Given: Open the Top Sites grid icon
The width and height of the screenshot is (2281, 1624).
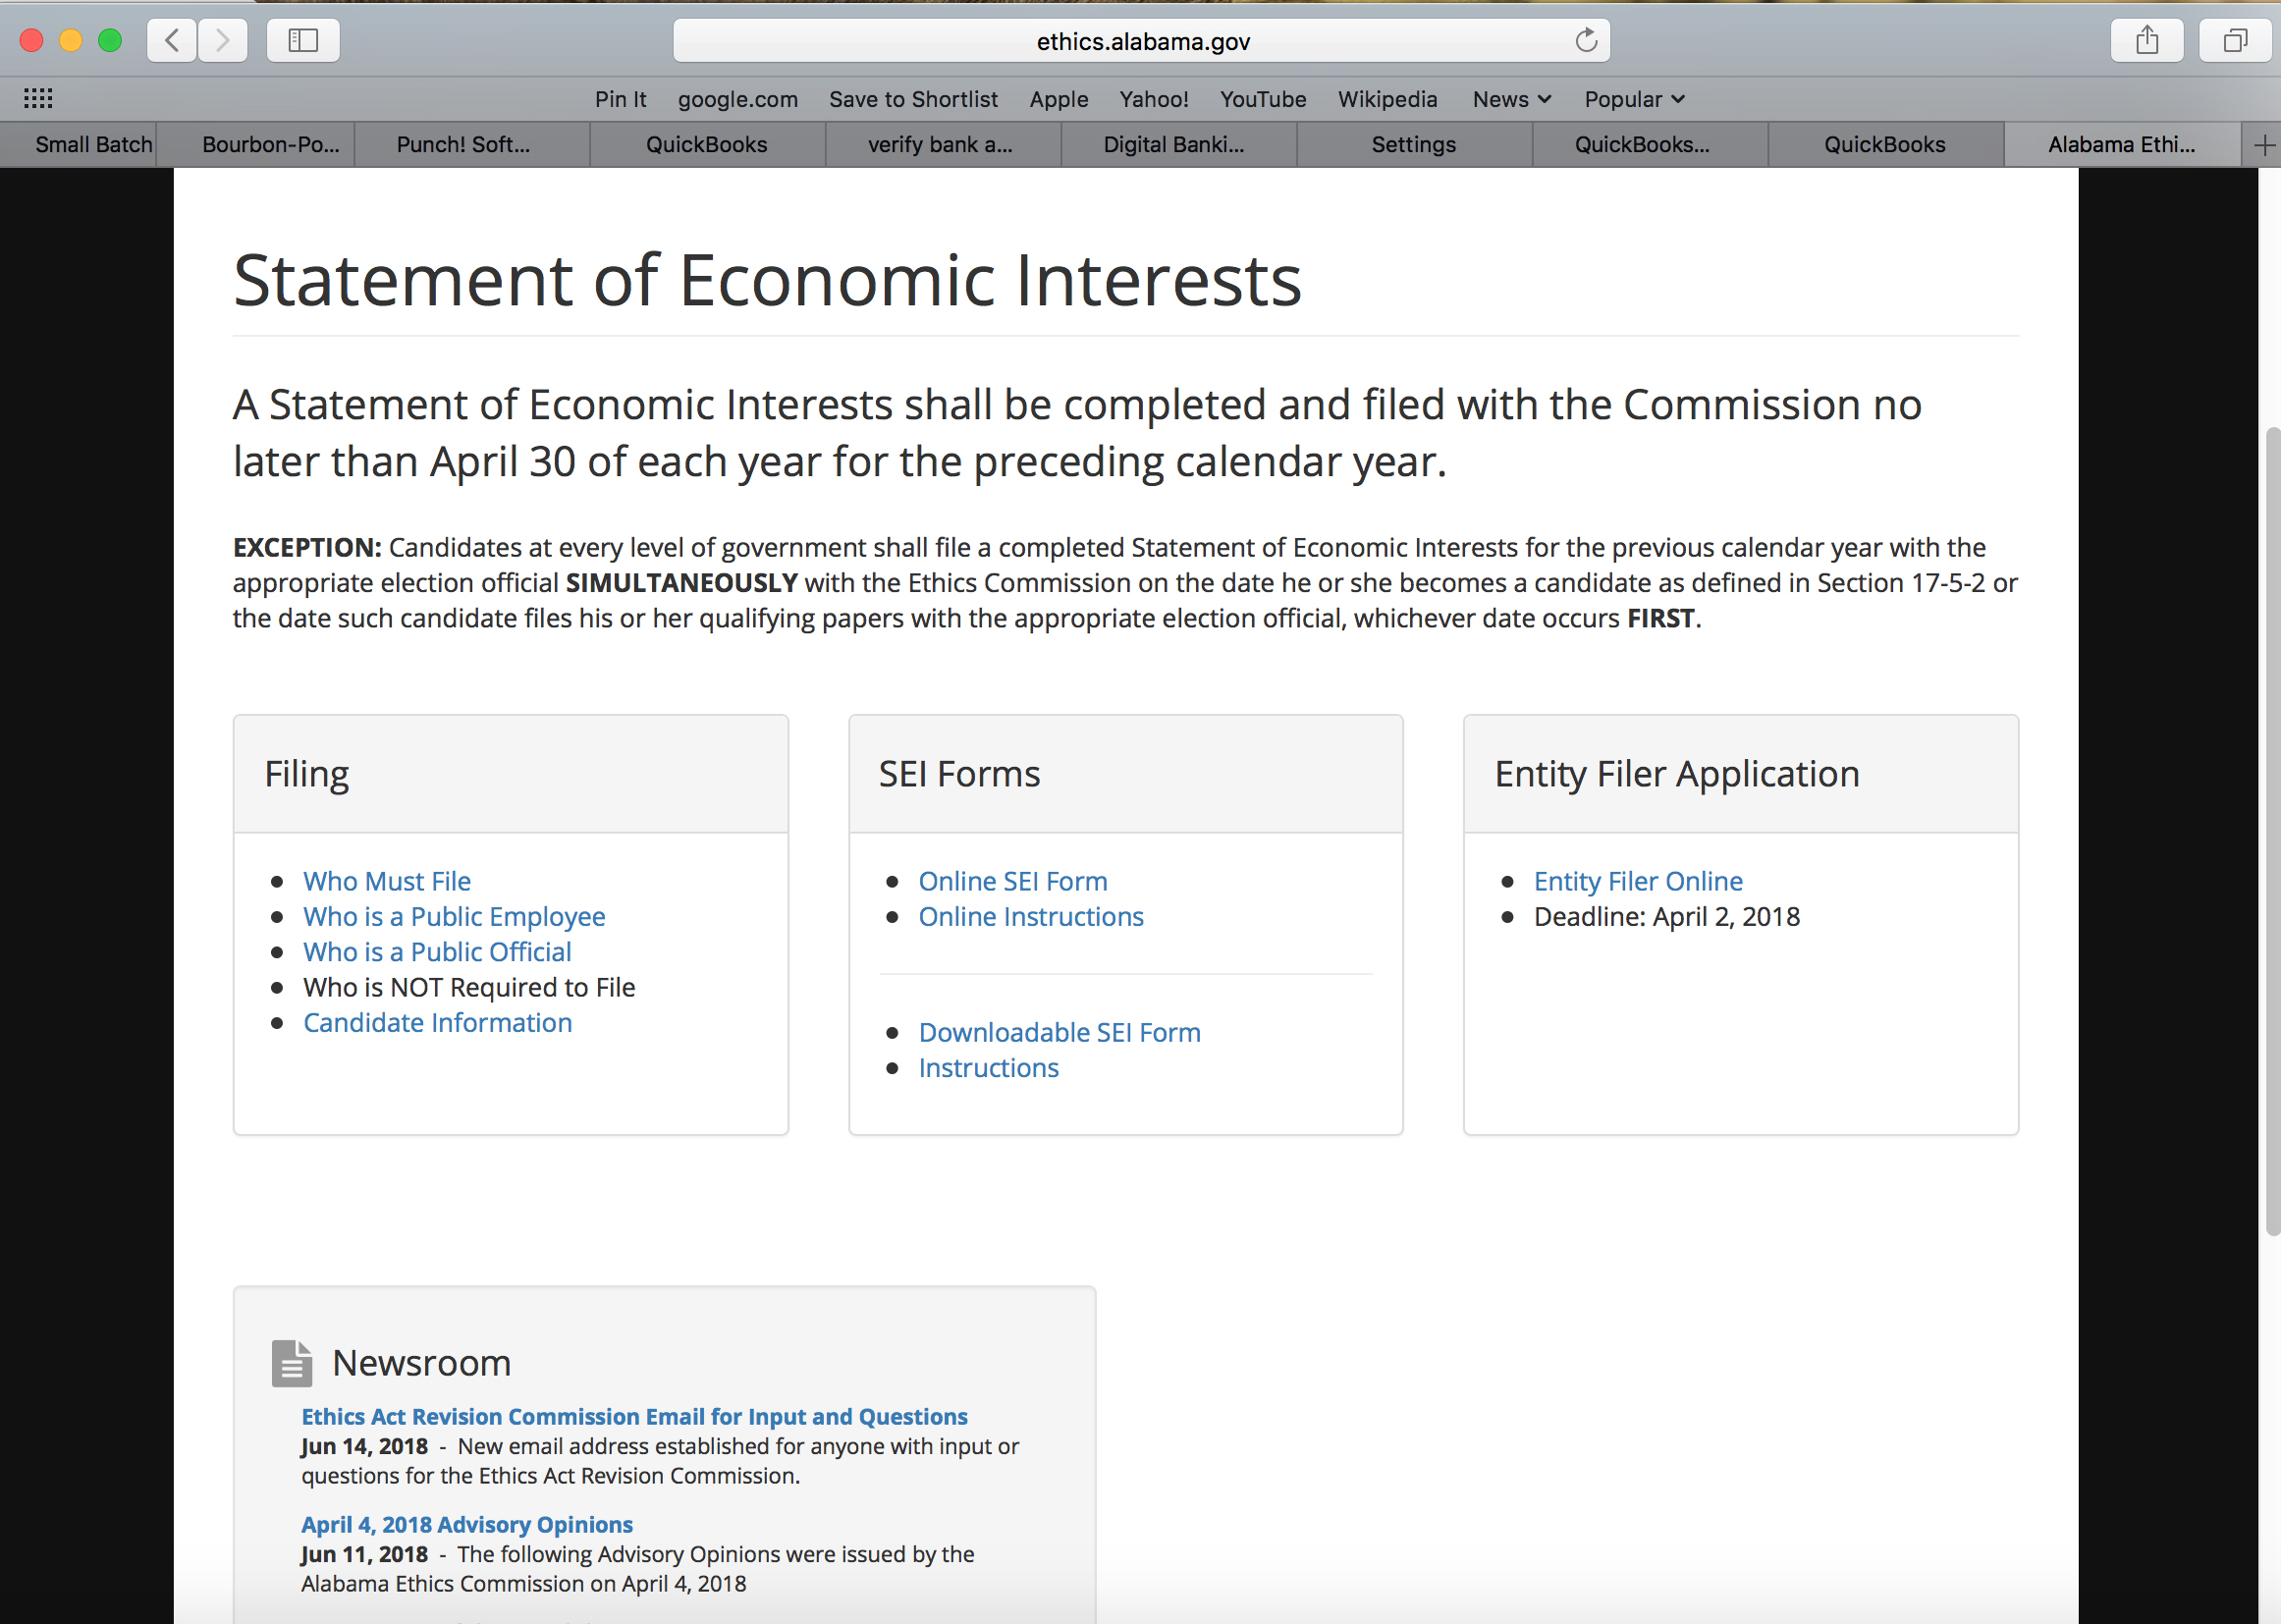Looking at the screenshot, I should (38, 98).
